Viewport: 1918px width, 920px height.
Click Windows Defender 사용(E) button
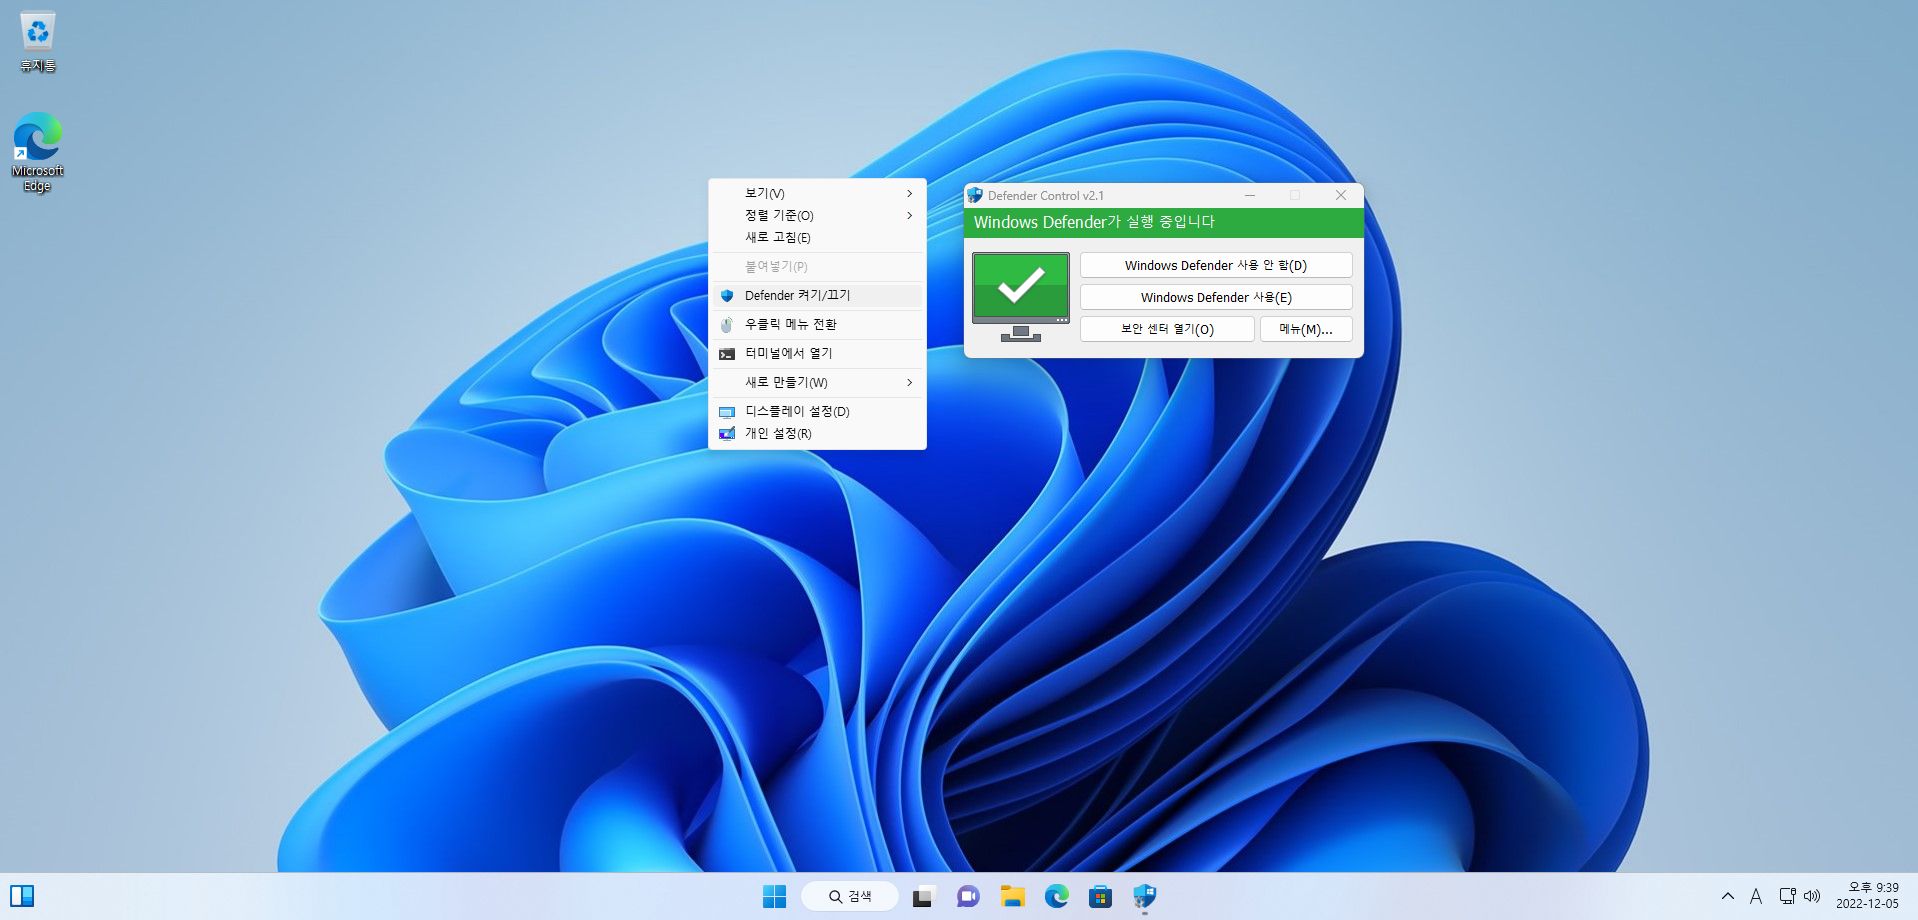tap(1216, 298)
